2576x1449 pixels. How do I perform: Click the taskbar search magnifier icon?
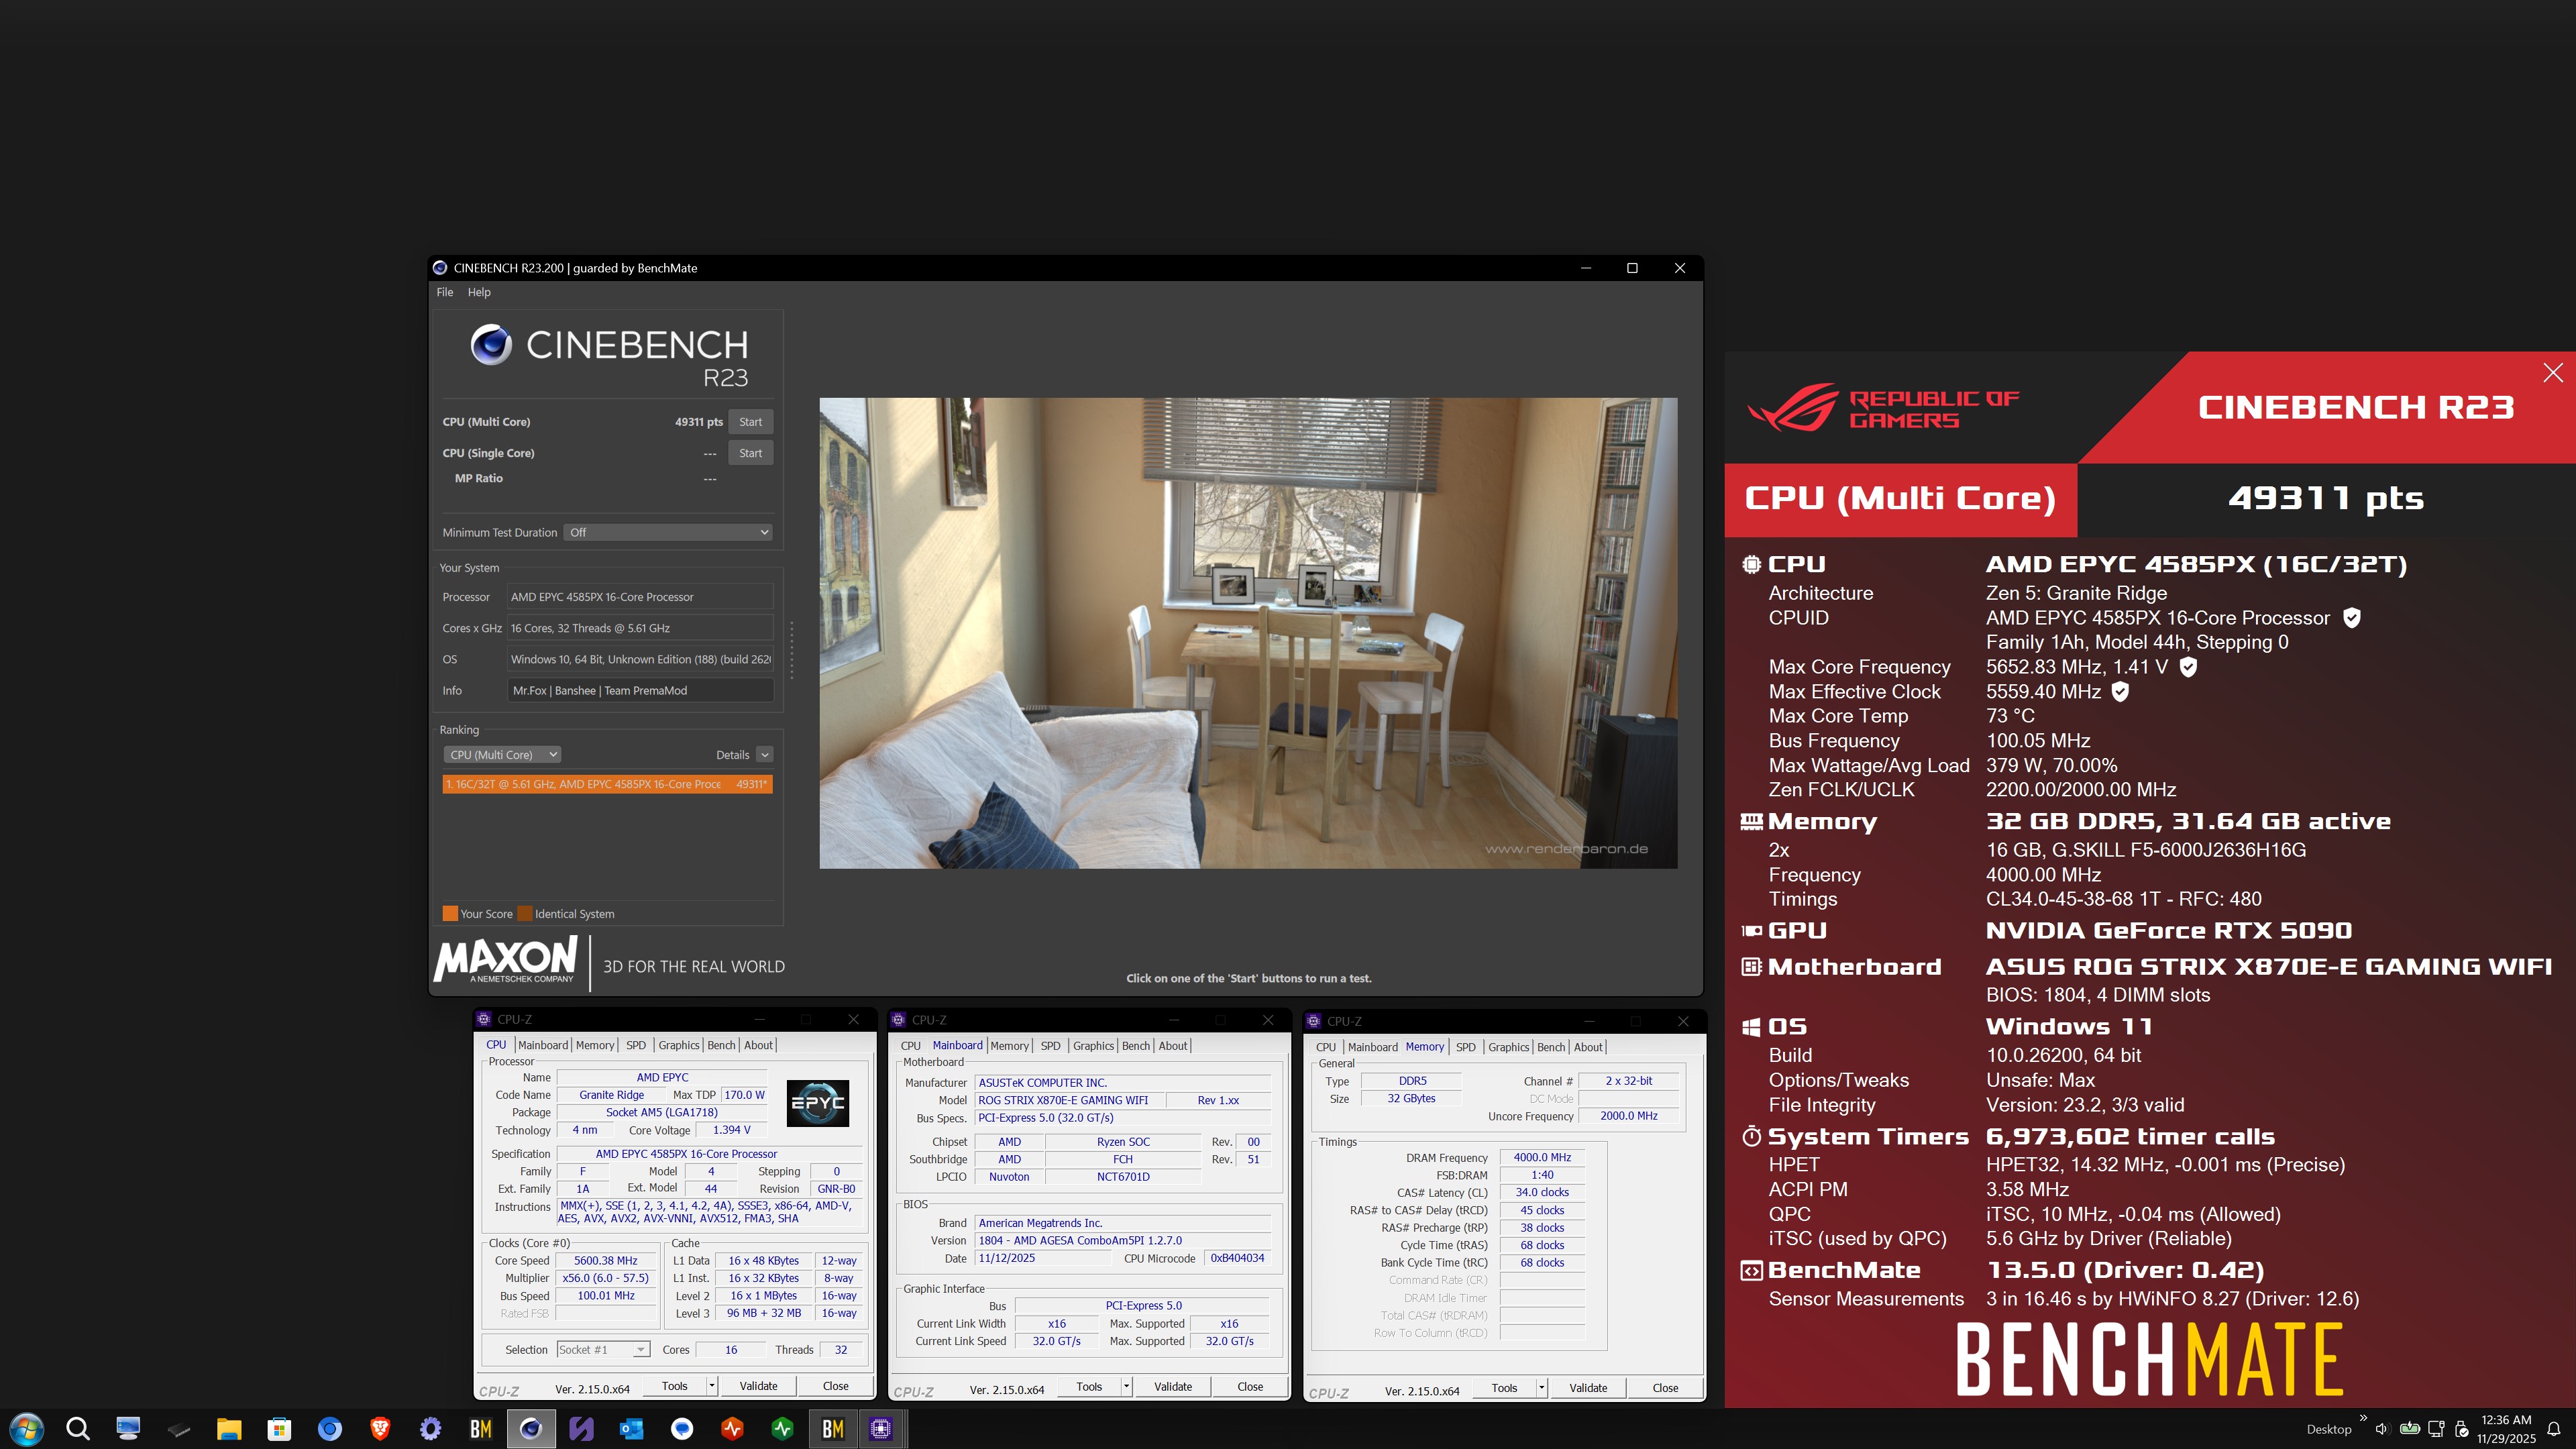click(78, 1429)
